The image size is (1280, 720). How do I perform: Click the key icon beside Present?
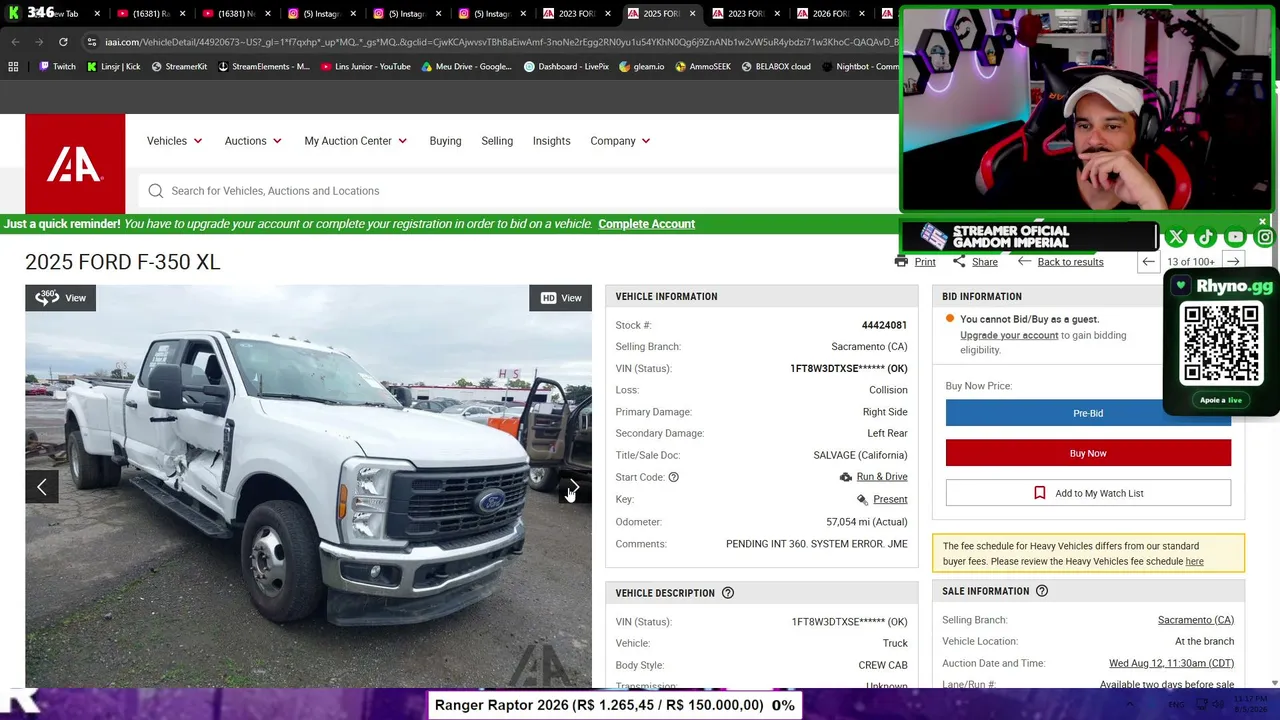click(x=862, y=499)
